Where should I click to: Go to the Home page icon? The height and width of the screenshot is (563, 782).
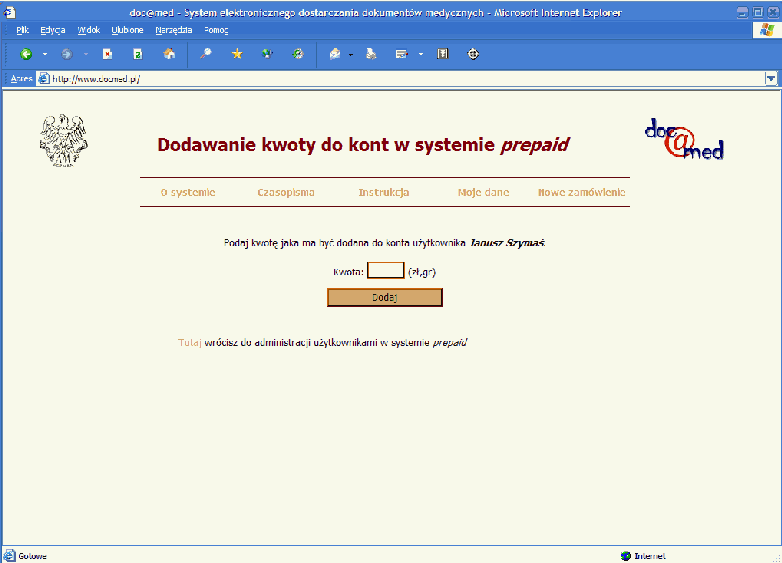[169, 54]
